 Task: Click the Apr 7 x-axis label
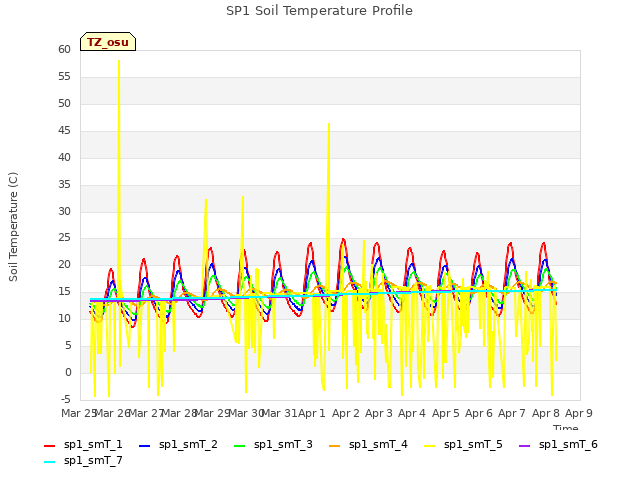click(x=512, y=413)
